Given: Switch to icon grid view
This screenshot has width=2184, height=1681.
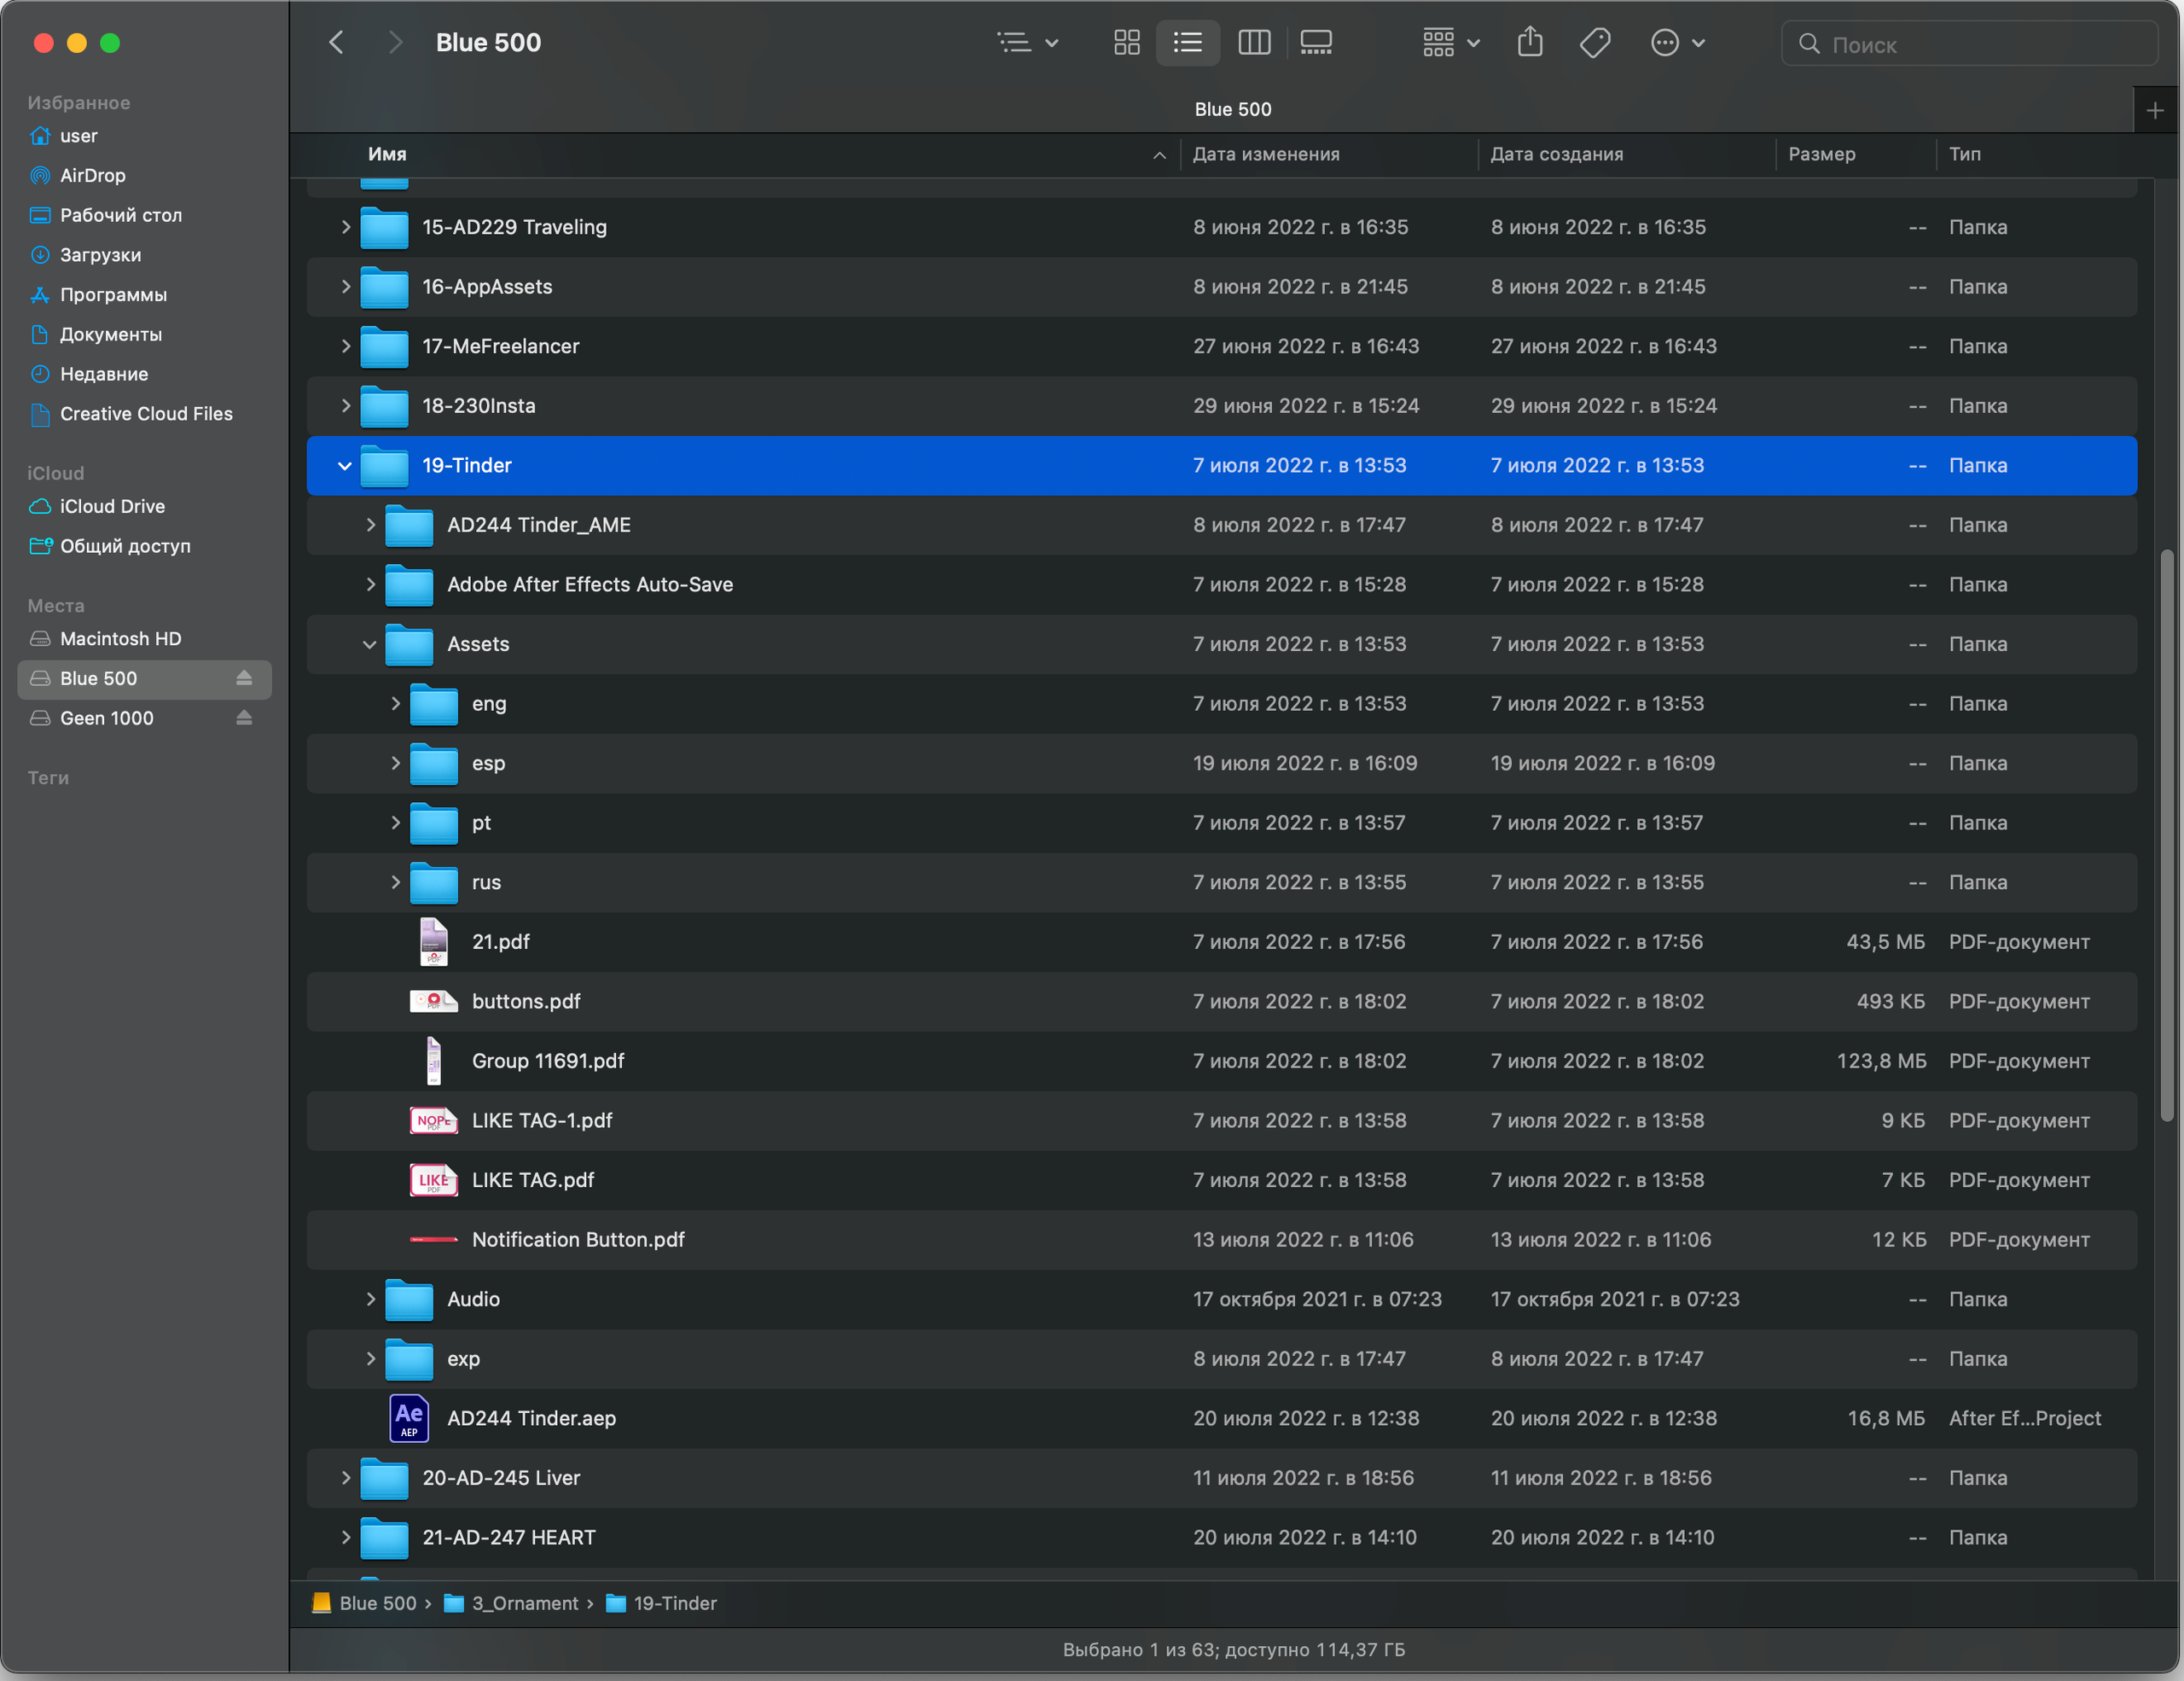Looking at the screenshot, I should 1127,43.
